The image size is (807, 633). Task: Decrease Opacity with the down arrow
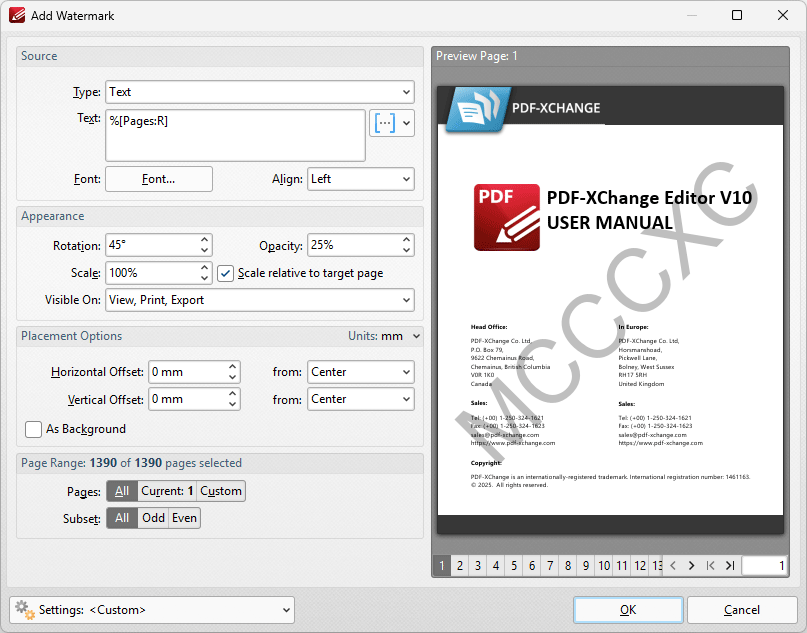click(x=406, y=251)
